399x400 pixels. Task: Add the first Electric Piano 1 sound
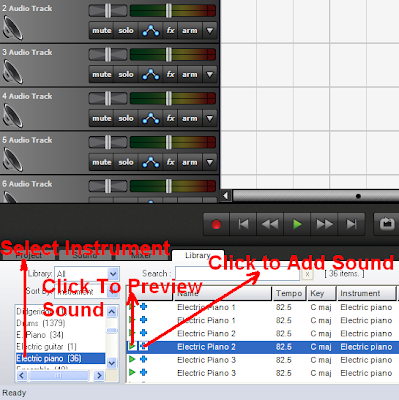(143, 307)
